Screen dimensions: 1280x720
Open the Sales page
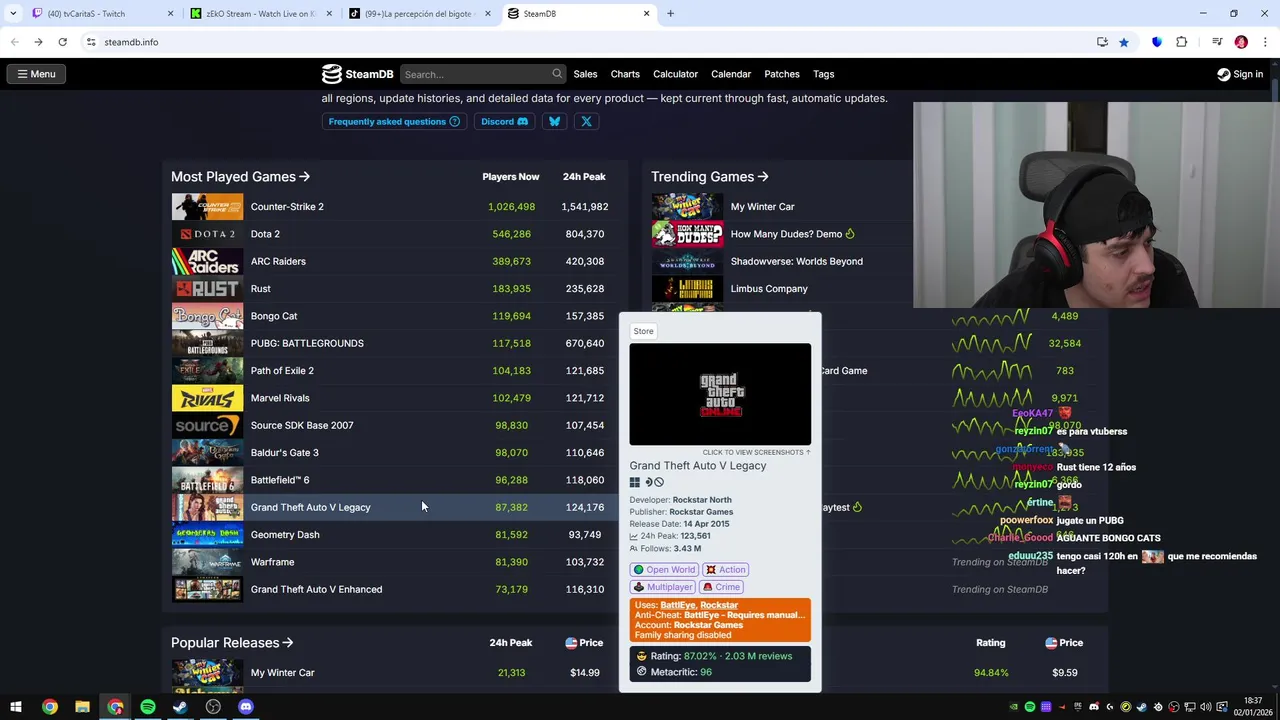coord(585,74)
